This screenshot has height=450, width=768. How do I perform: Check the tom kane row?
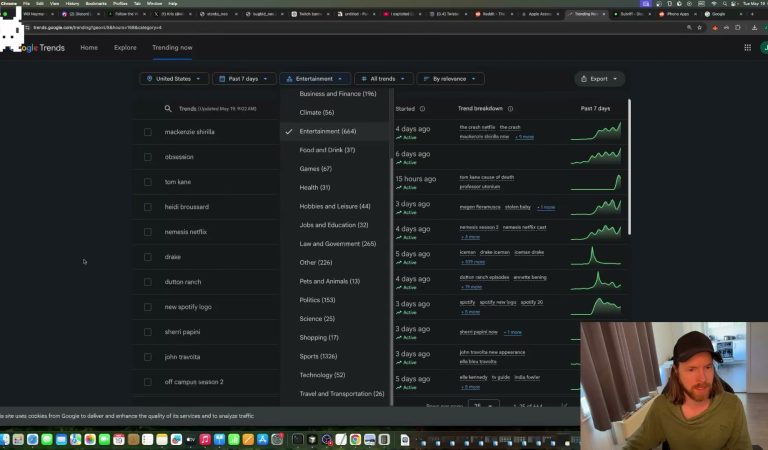coord(147,182)
